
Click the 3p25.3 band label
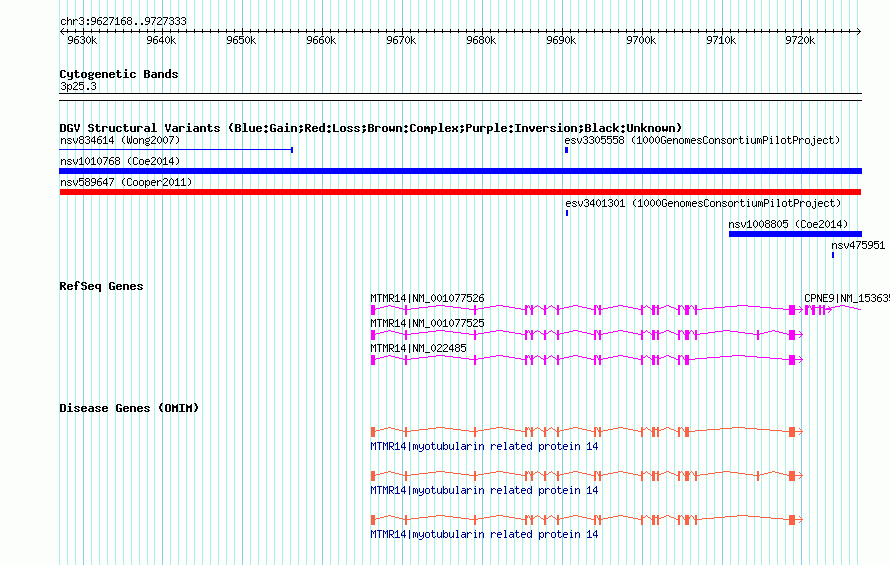(x=78, y=86)
